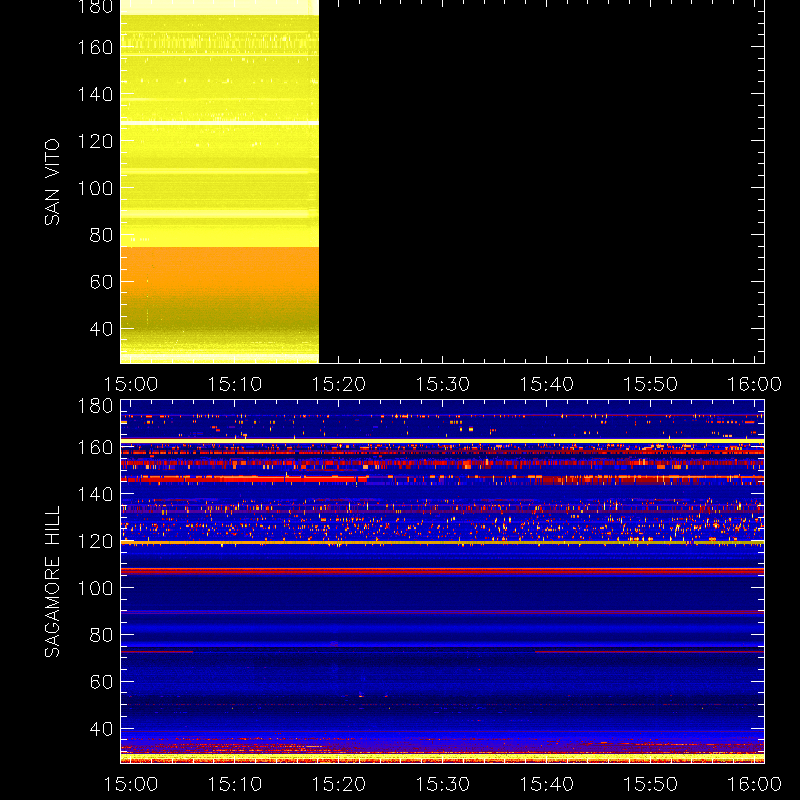
Task: Pick the 80 tick on Sagamore Hill plot
Action: (x=101, y=635)
